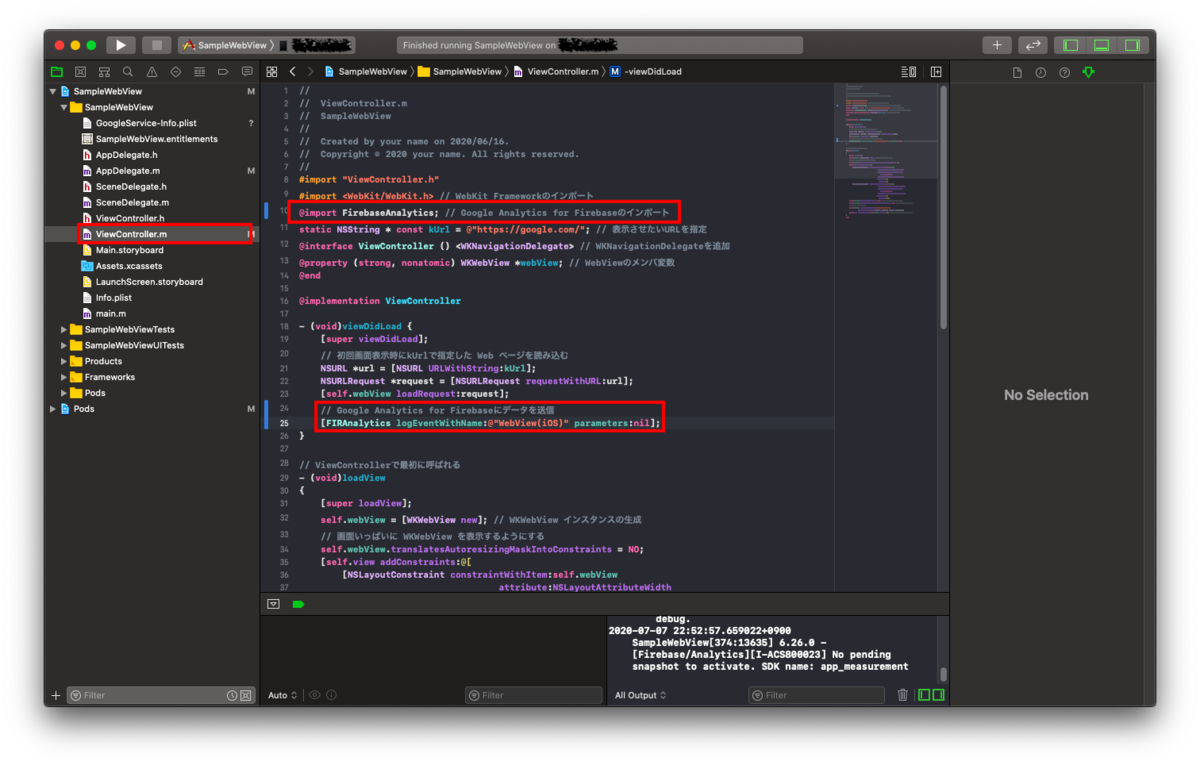
Task: Select Assets.xcassets in navigator
Action: click(130, 266)
